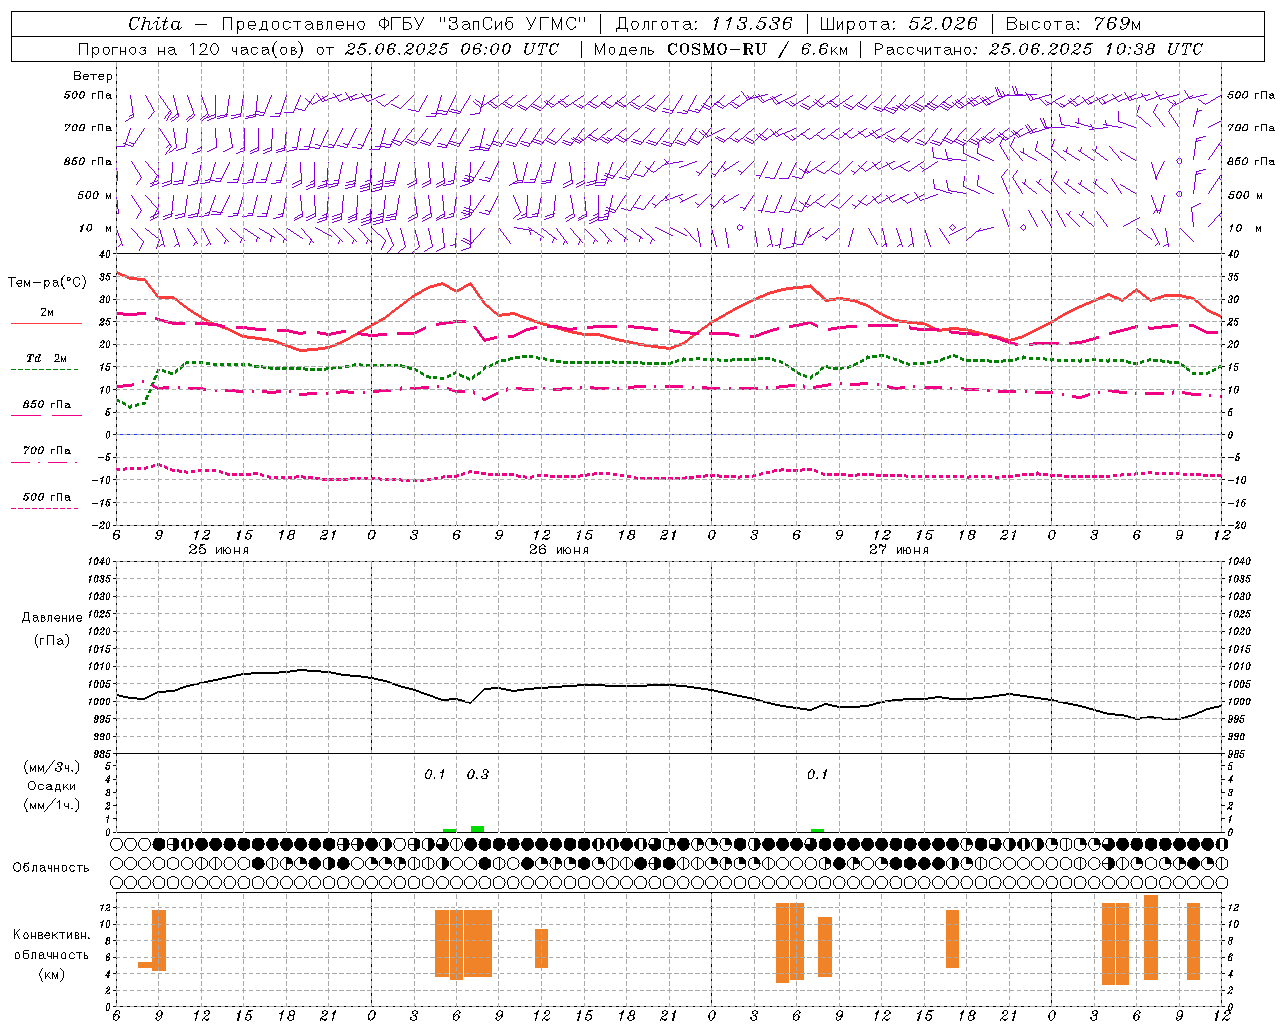Click the "Конвективн." convective cloud label
Viewport: 1280px width, 1024px height.
pos(51,934)
